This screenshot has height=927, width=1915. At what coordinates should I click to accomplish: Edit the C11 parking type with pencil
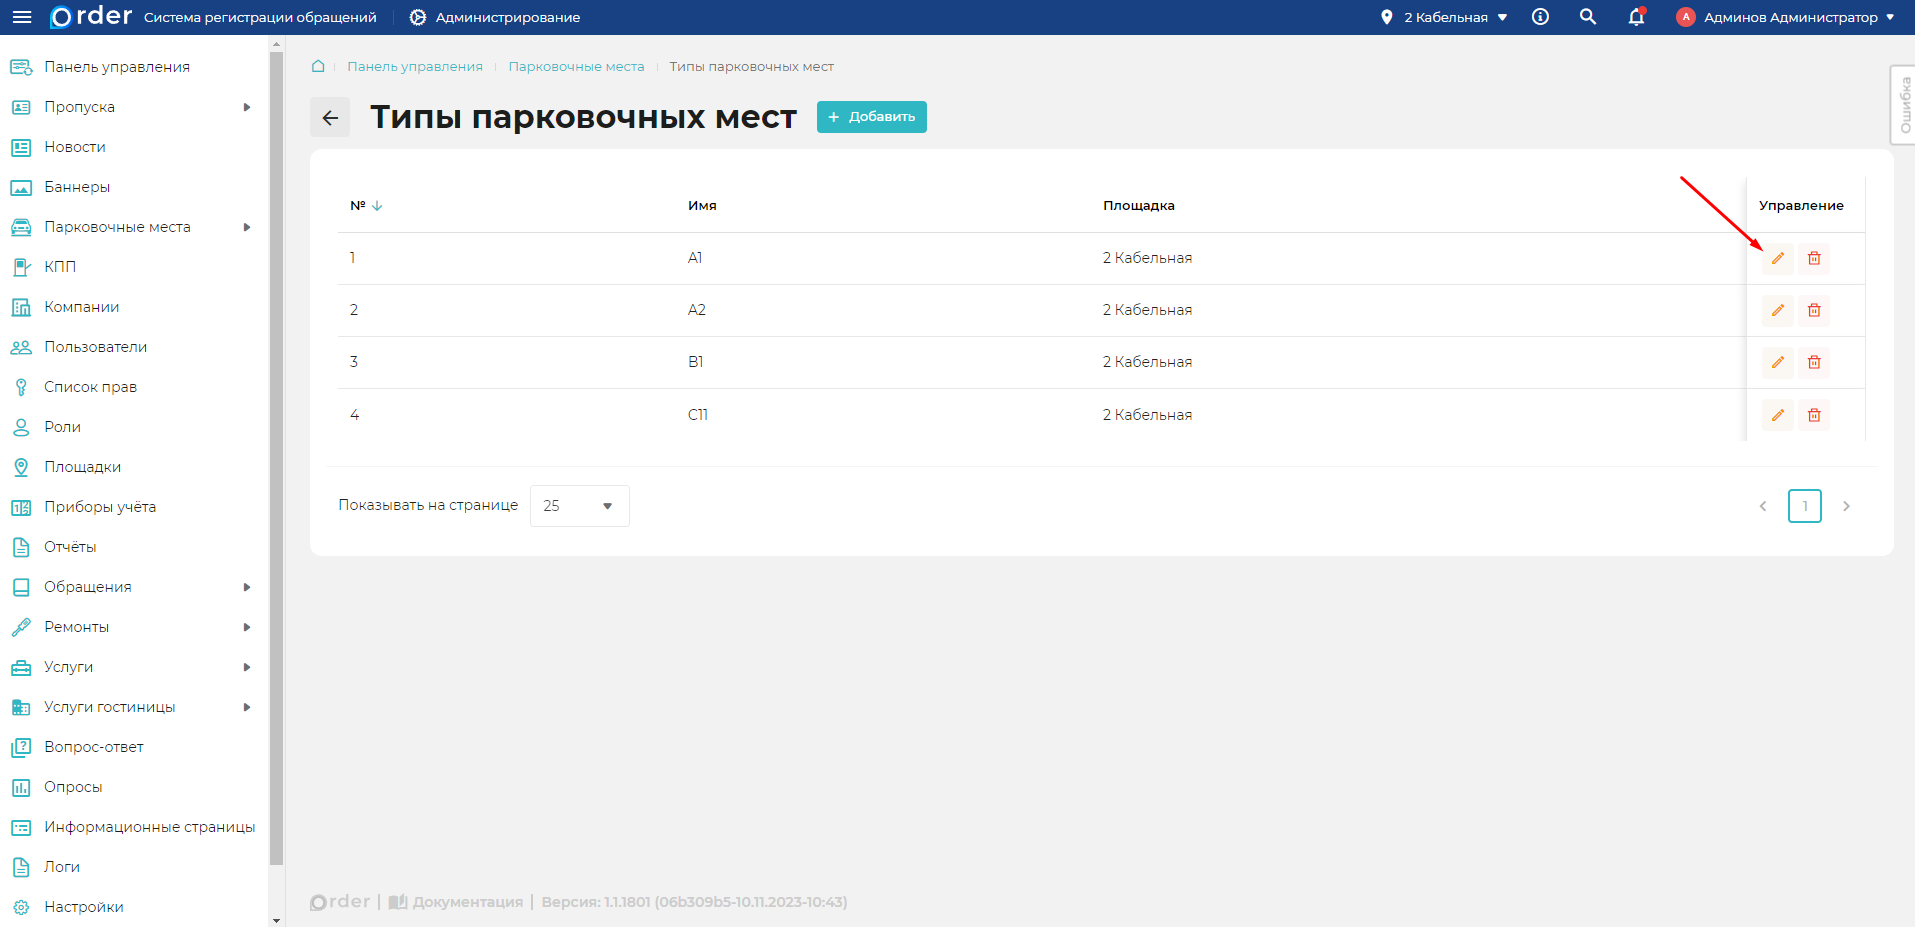point(1777,415)
